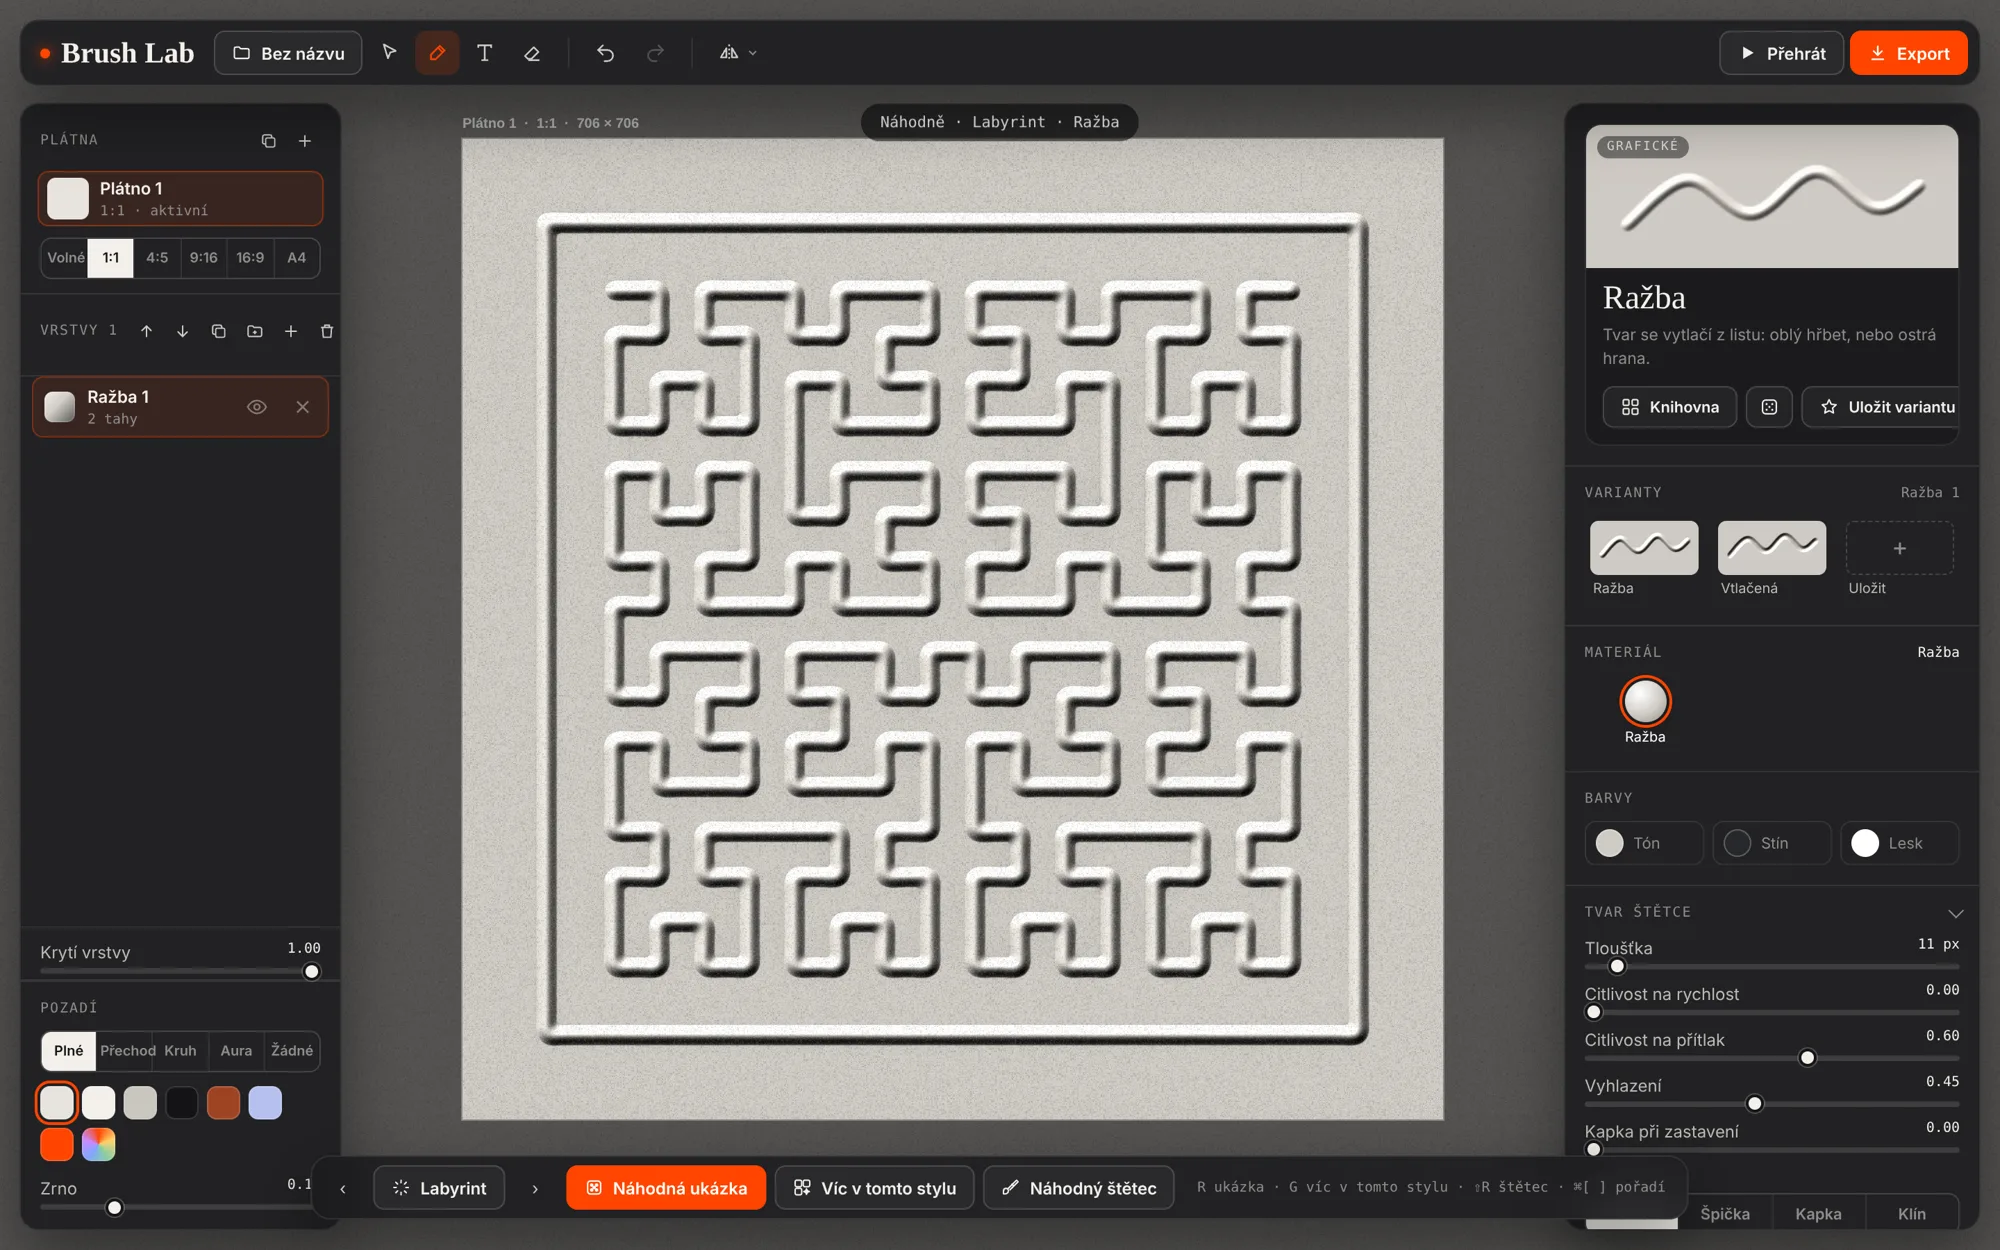This screenshot has width=2000, height=1250.
Task: Create a new layer group folder
Action: click(x=255, y=331)
